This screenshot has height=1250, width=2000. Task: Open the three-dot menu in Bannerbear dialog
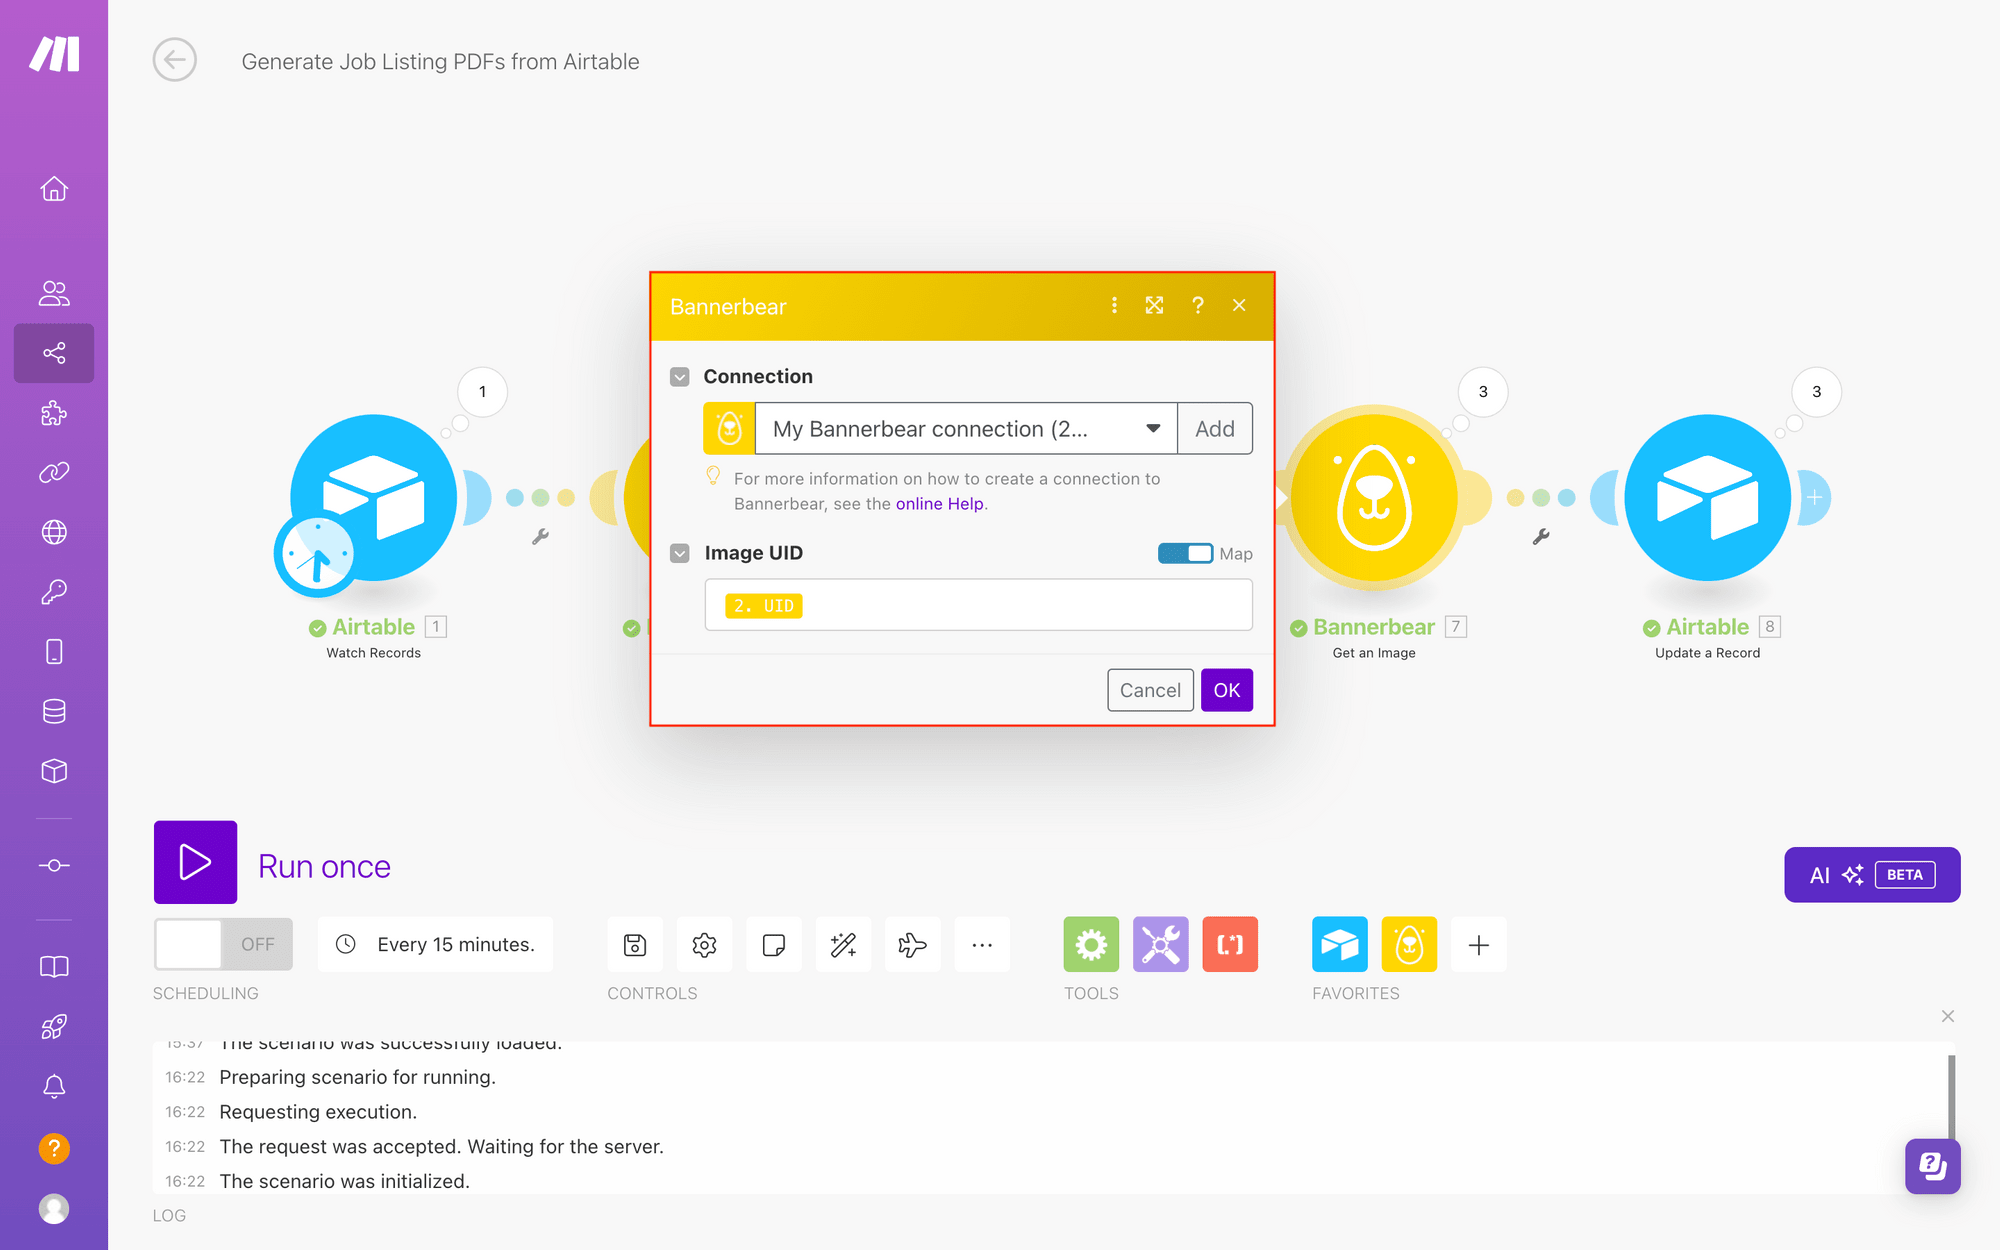coord(1114,305)
